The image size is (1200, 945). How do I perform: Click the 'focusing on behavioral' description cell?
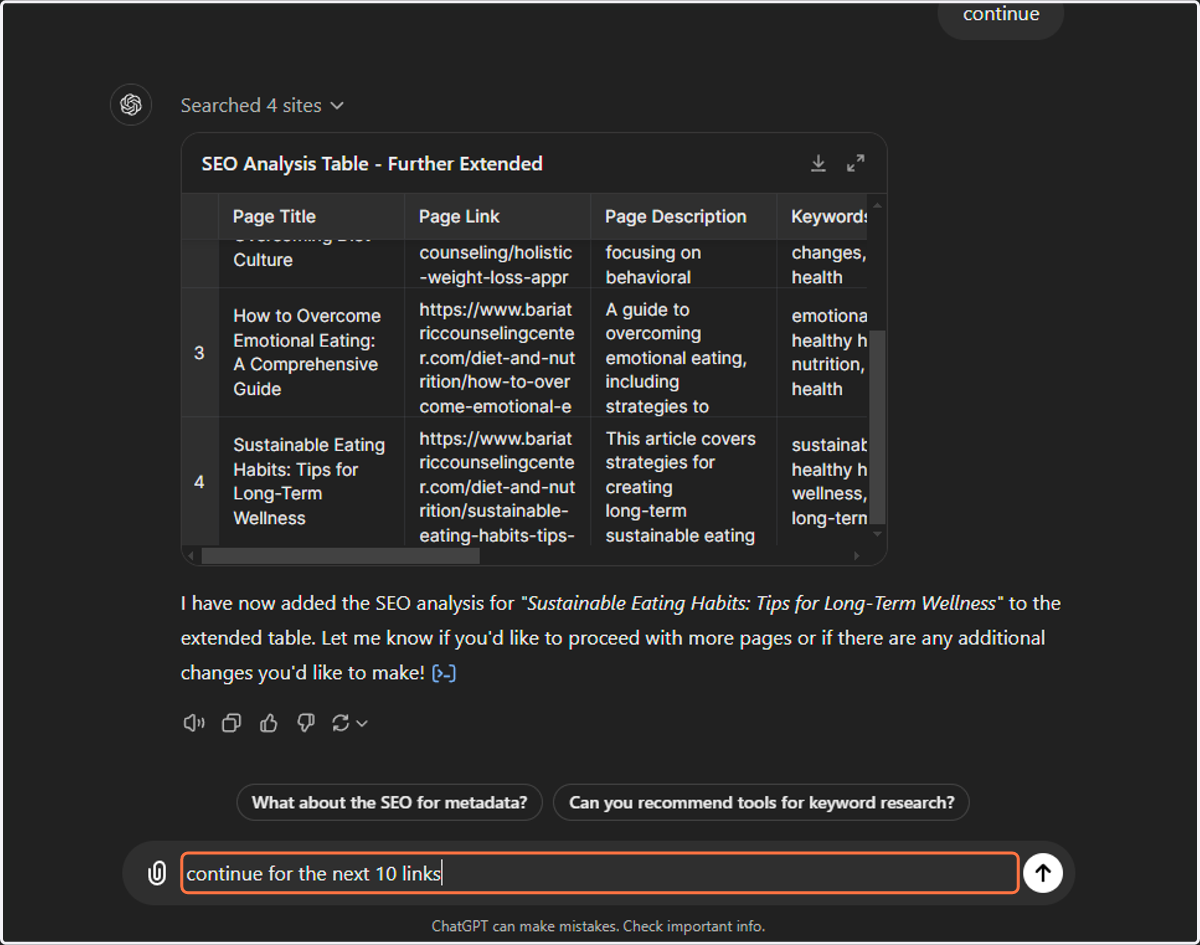pyautogui.click(x=683, y=264)
